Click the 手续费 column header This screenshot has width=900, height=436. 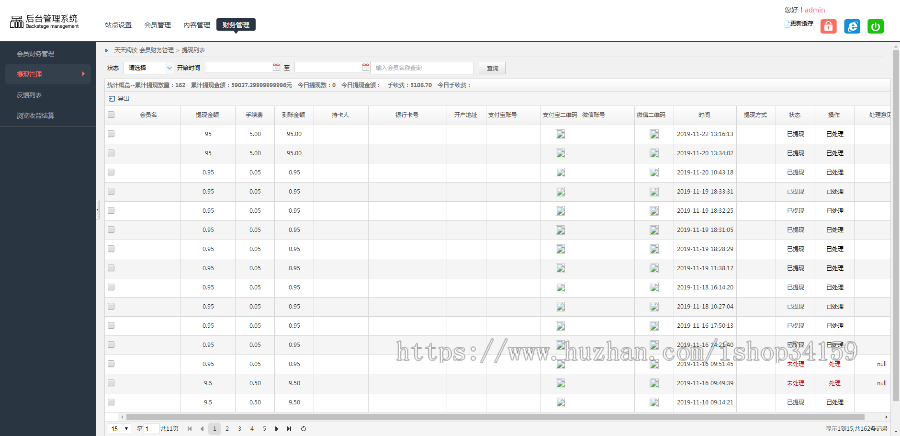click(x=255, y=115)
